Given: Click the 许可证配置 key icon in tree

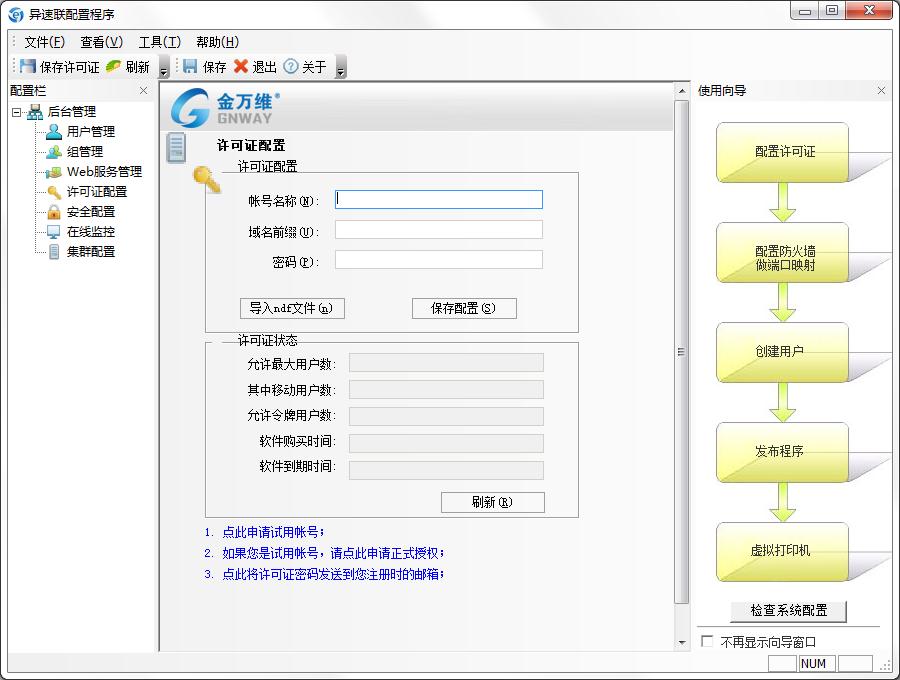Looking at the screenshot, I should click(54, 192).
